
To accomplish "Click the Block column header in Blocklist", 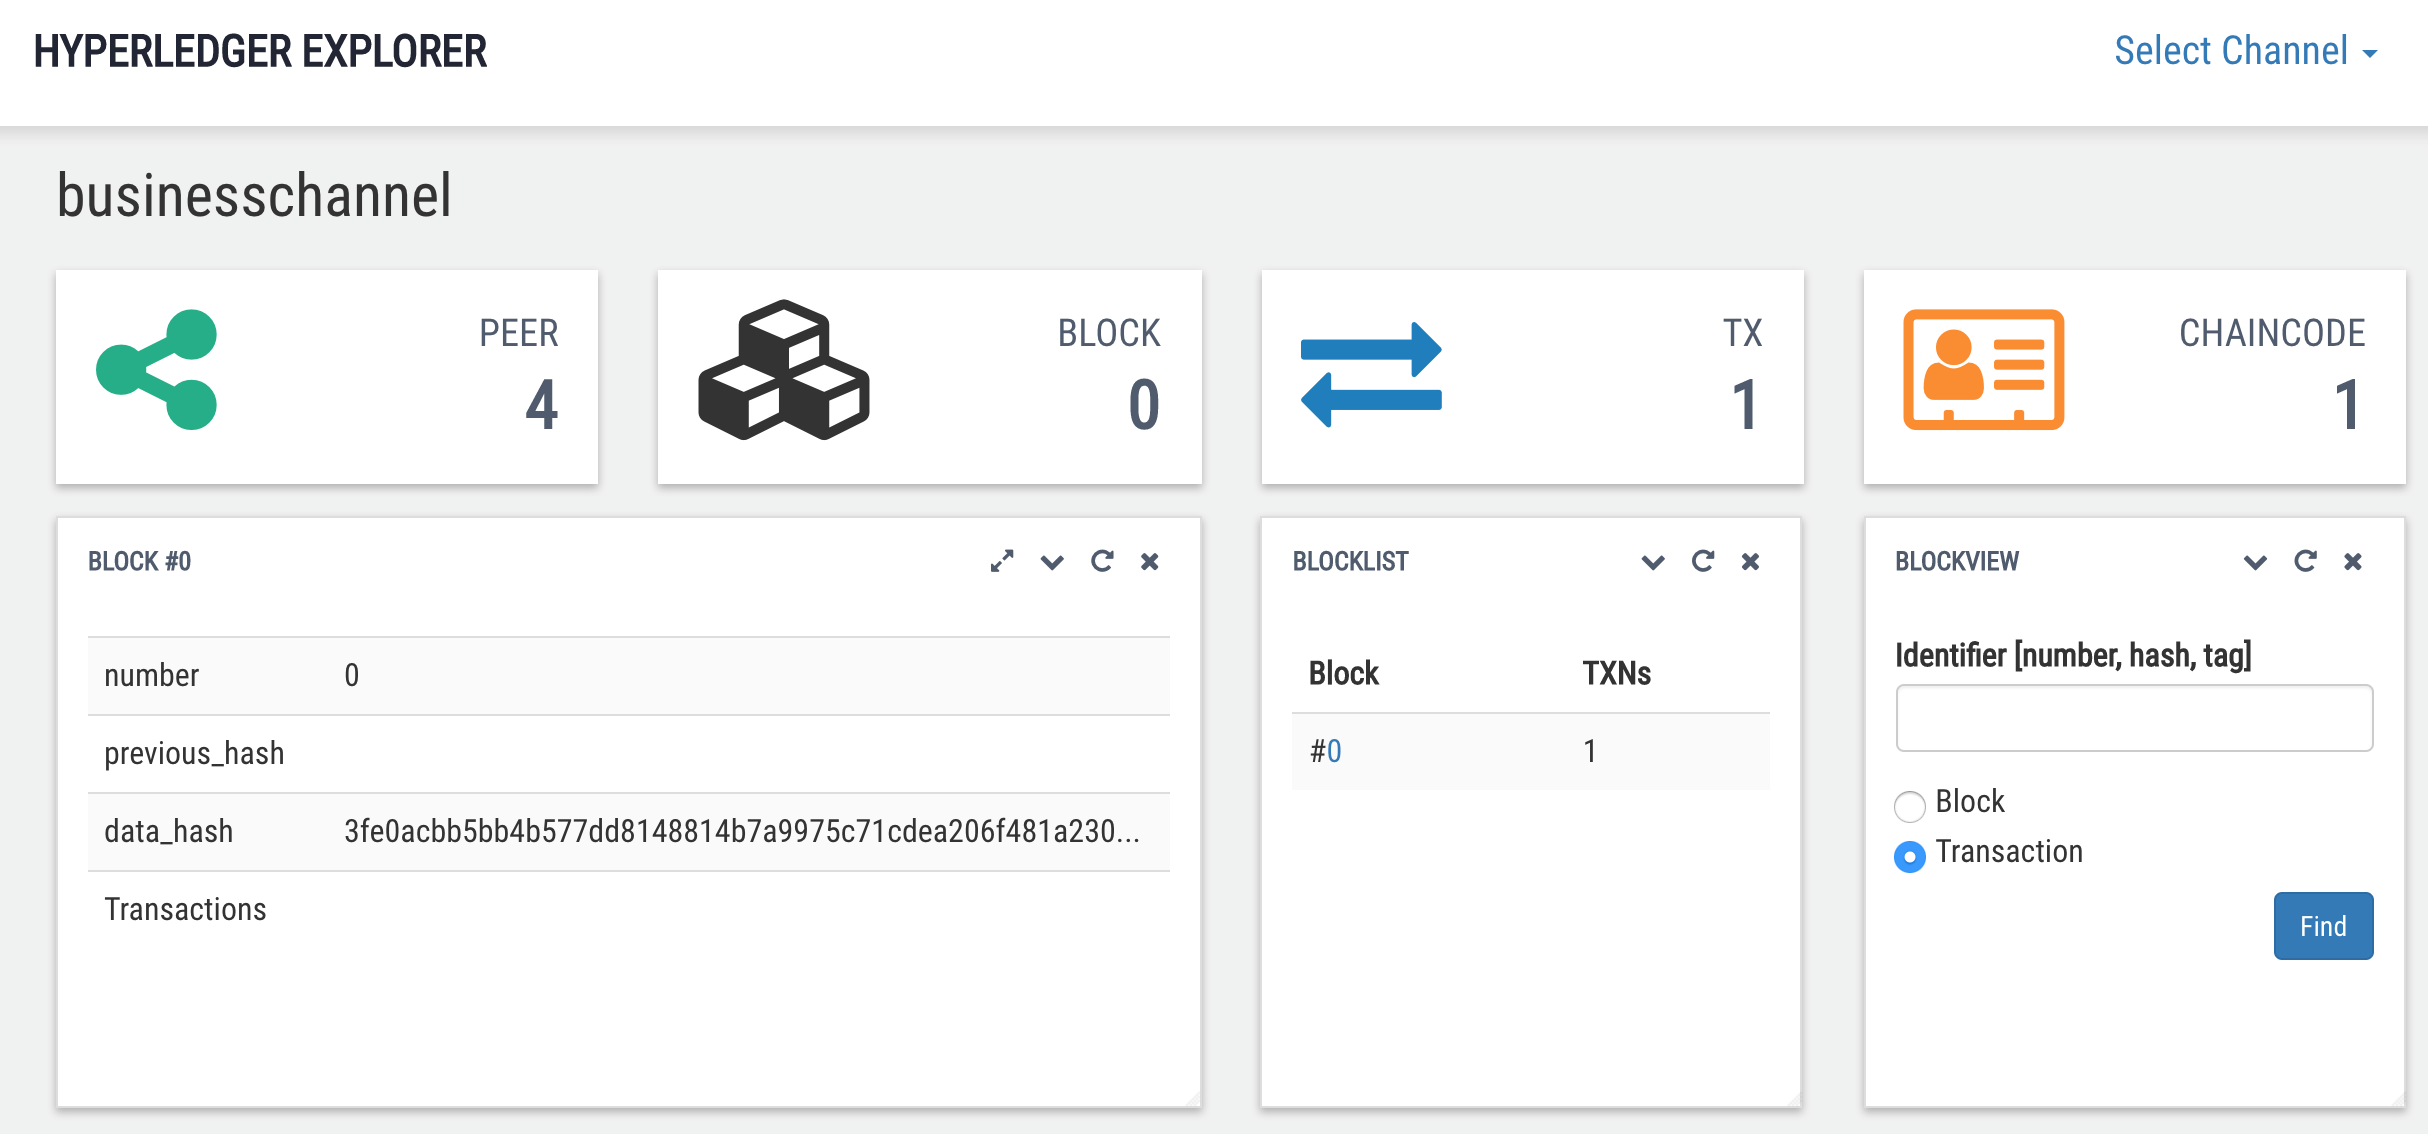I will coord(1344,673).
